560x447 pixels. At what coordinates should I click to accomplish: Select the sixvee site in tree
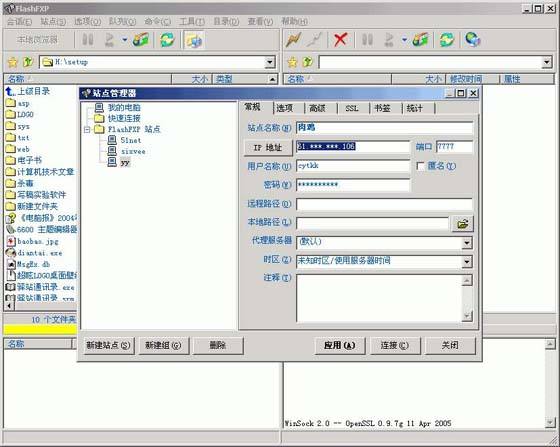click(x=133, y=151)
